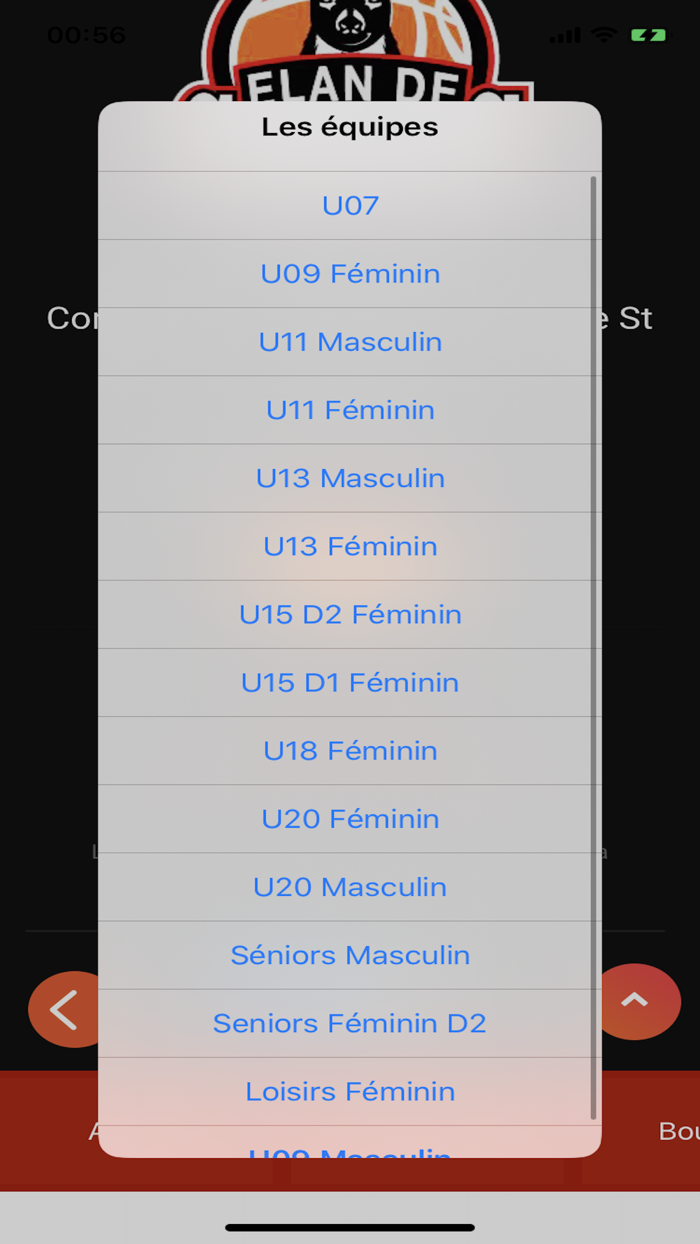Tap the Wi-Fi icon in status bar

pyautogui.click(x=603, y=35)
